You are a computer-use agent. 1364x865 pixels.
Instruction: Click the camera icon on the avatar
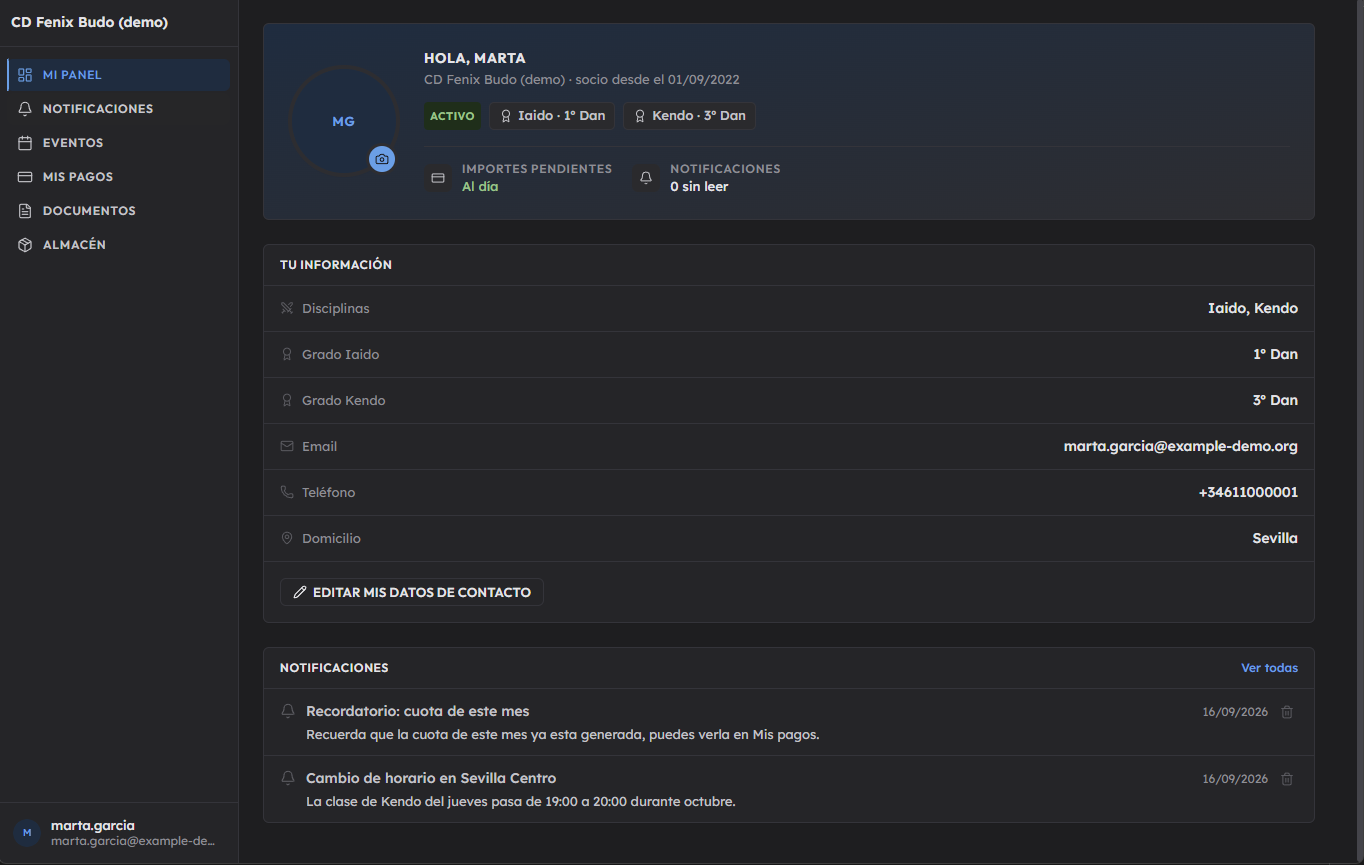tap(382, 159)
